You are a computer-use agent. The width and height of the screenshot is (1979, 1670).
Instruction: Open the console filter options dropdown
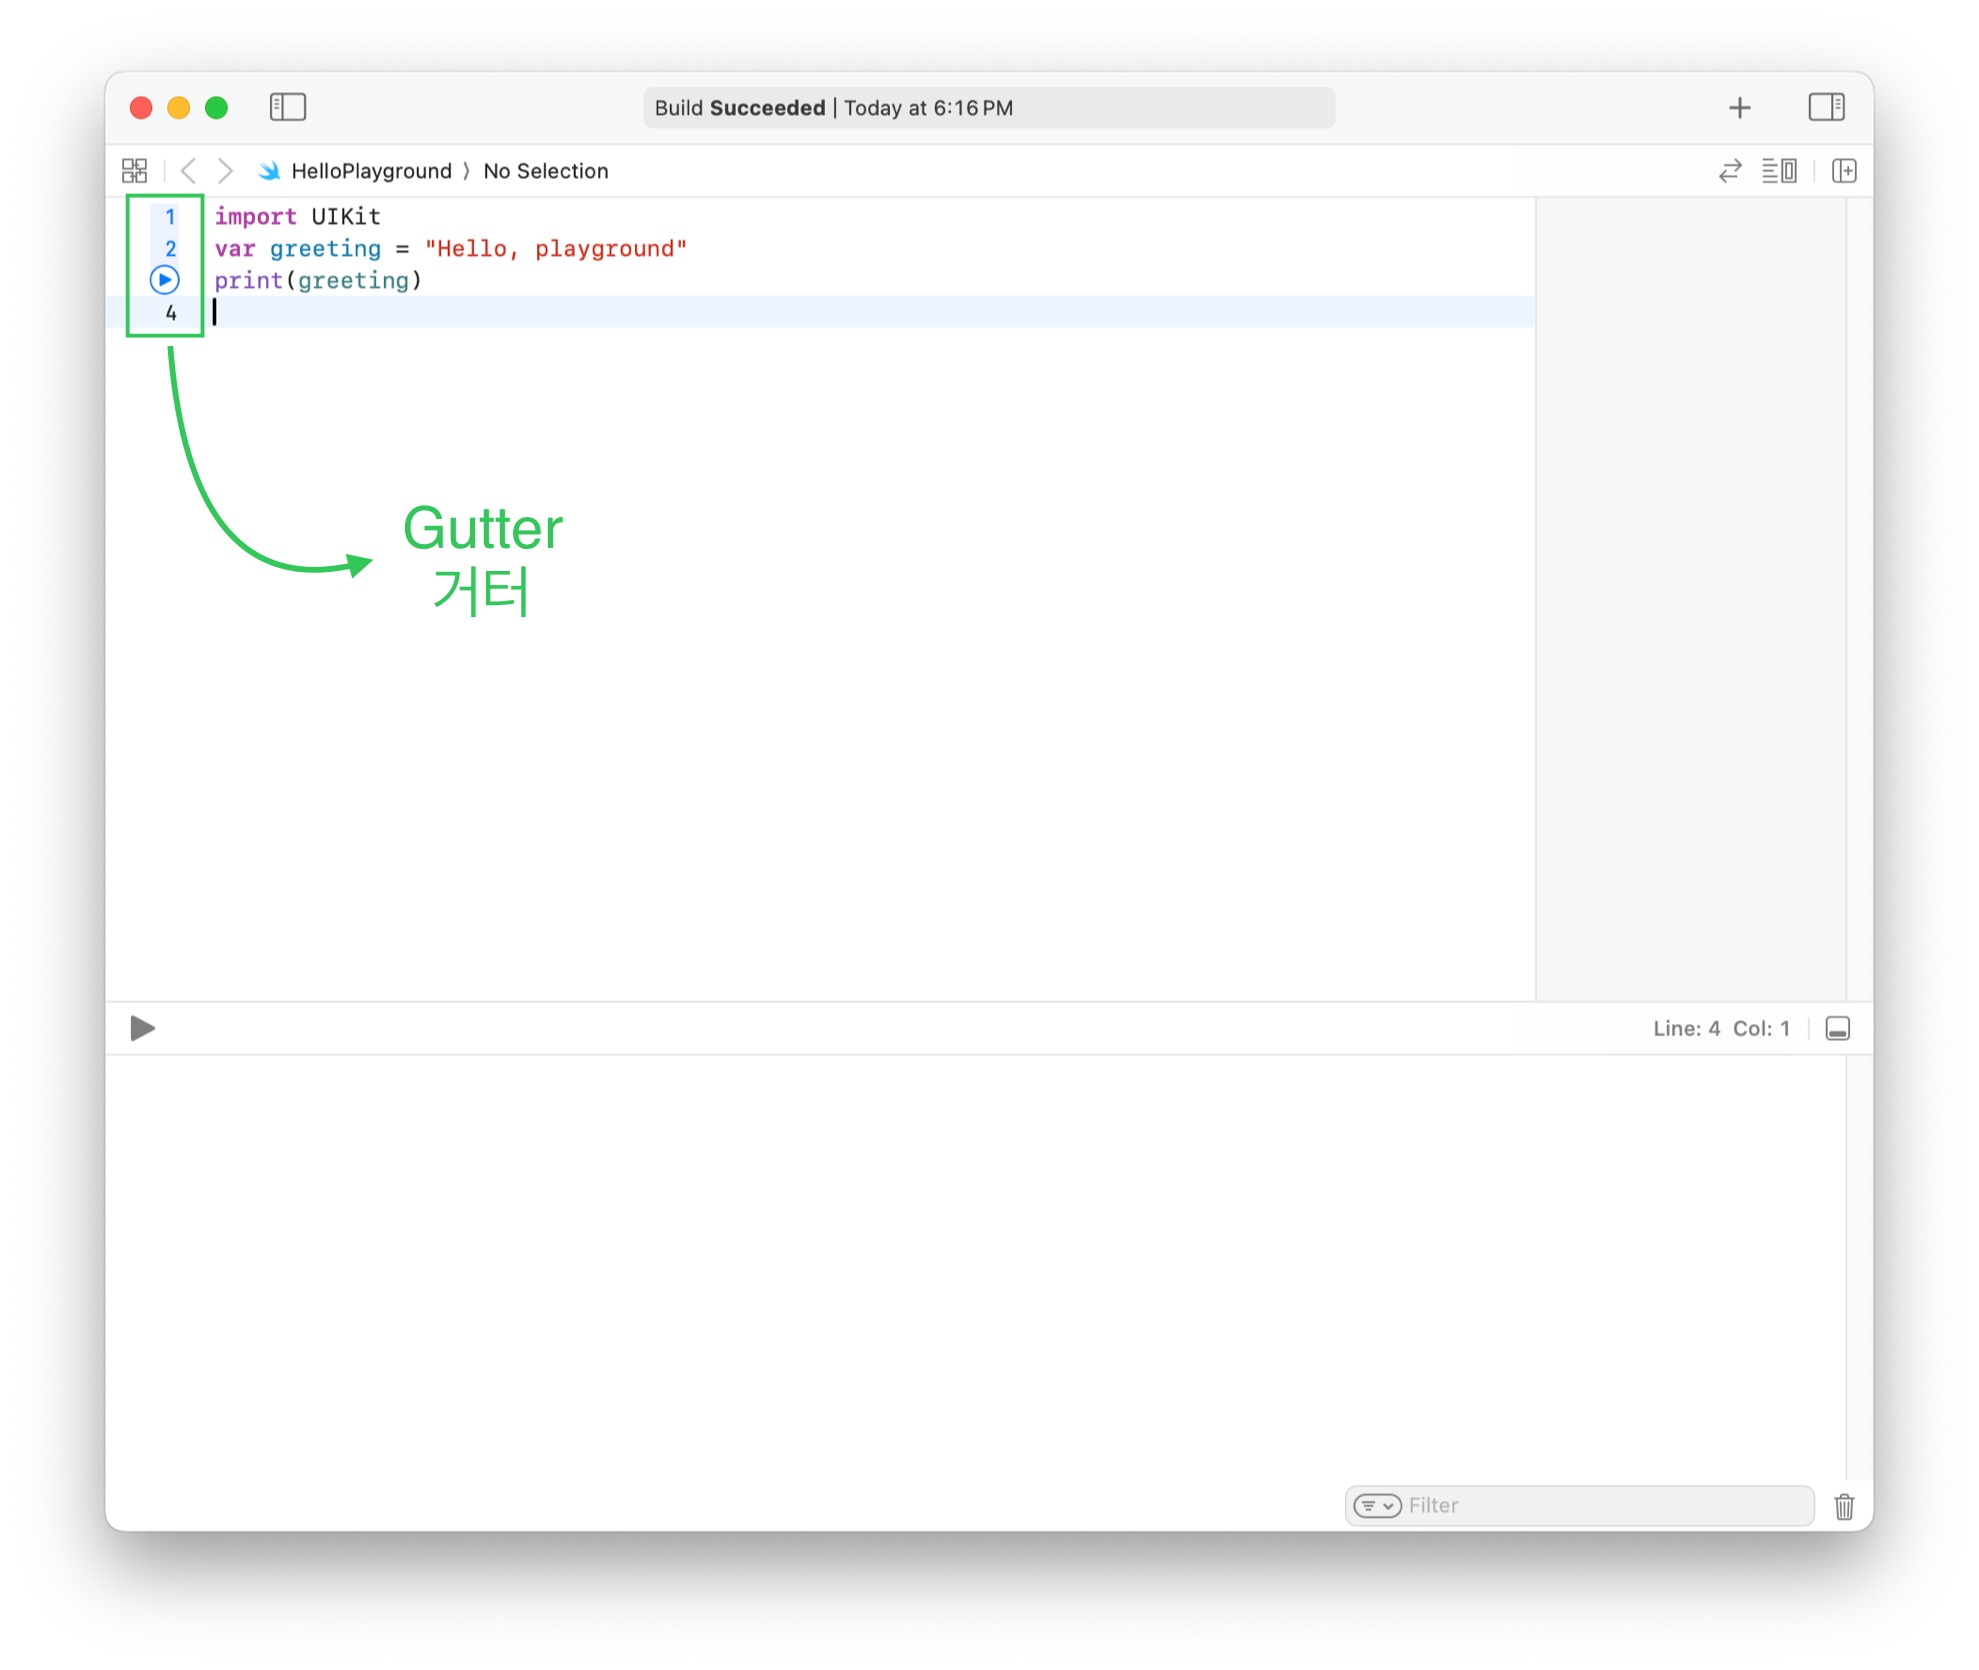1376,1505
